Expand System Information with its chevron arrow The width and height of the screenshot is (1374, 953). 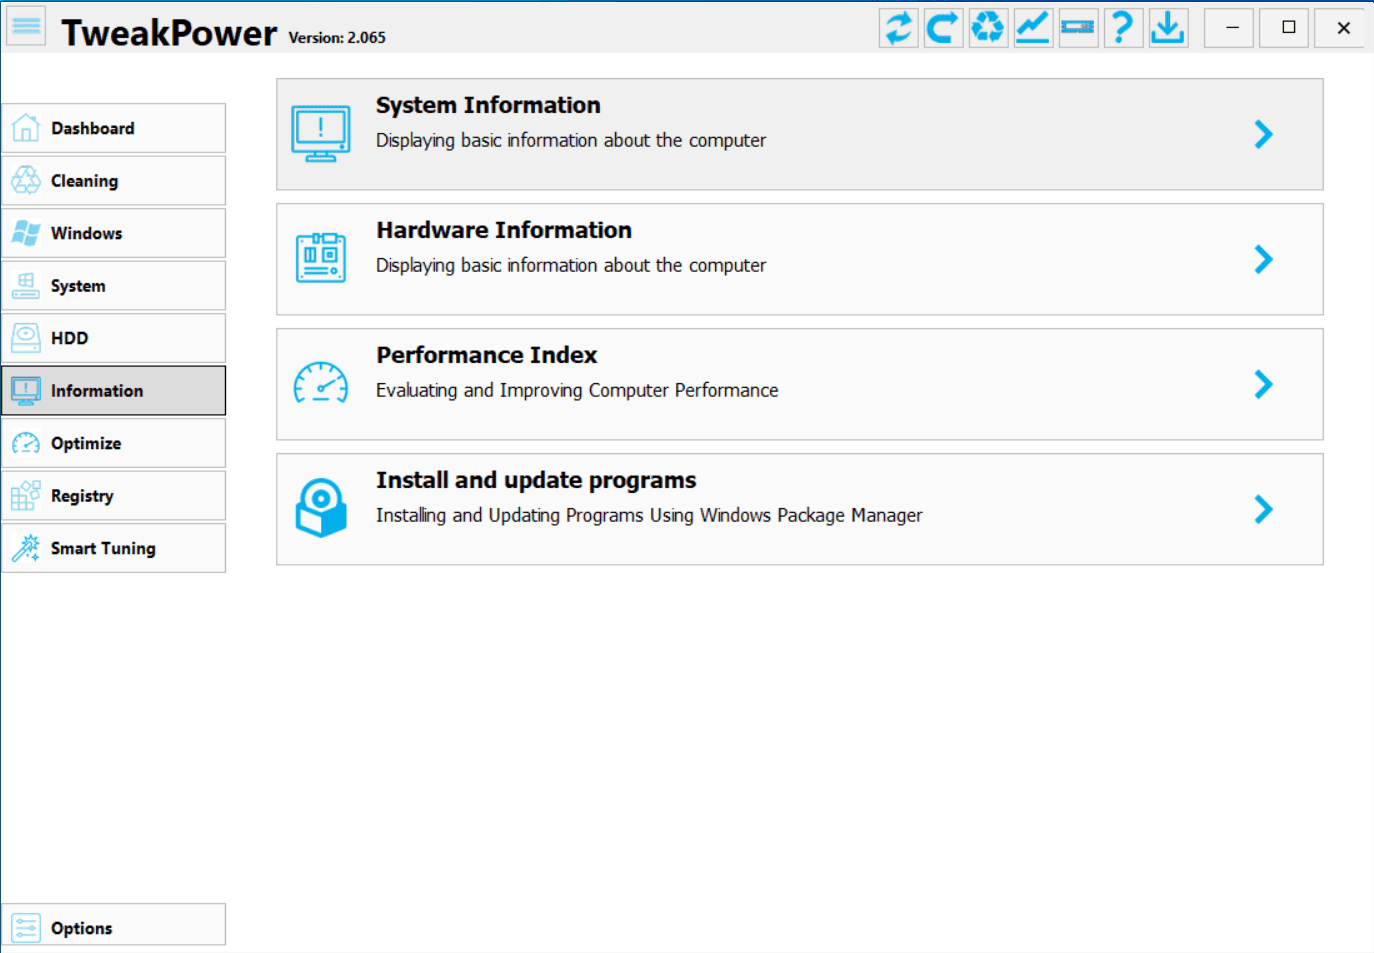[1264, 134]
